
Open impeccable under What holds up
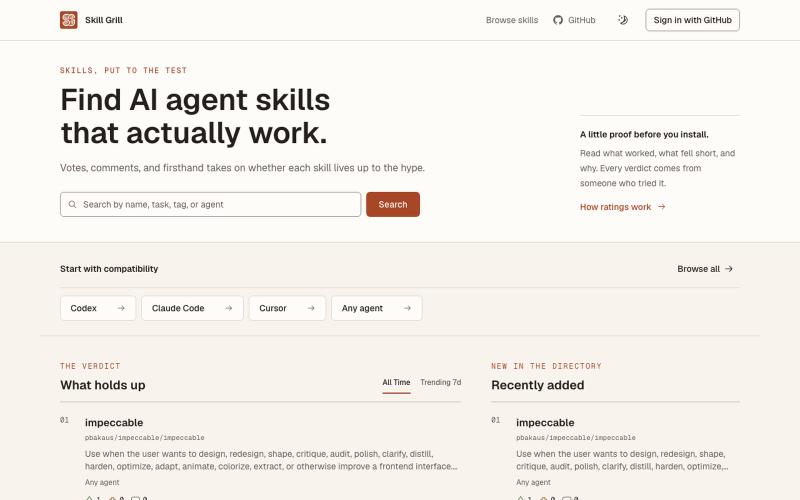114,422
